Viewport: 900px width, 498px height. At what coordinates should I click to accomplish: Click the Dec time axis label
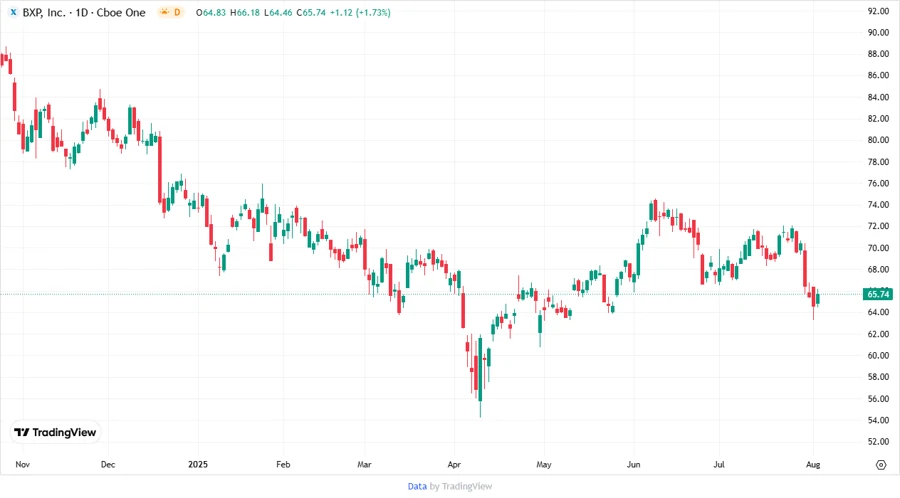(108, 464)
